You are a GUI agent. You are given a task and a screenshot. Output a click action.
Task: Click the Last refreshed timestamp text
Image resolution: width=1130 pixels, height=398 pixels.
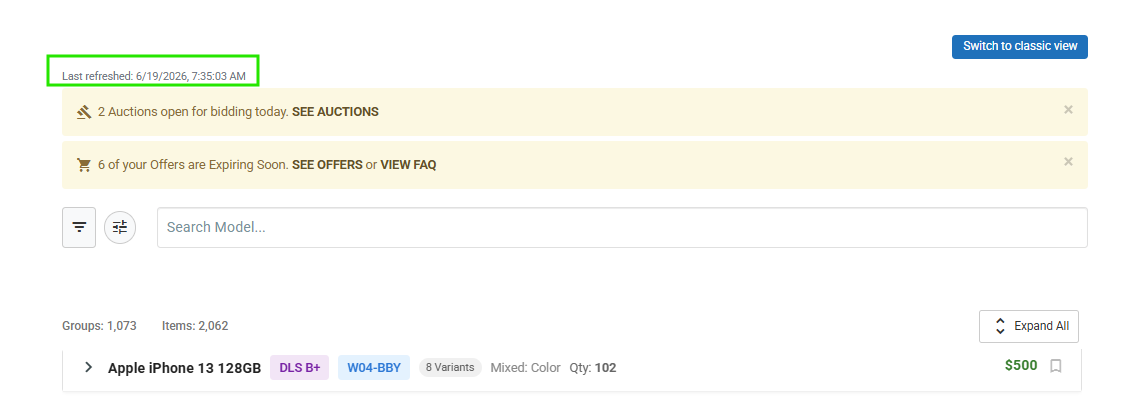point(154,76)
